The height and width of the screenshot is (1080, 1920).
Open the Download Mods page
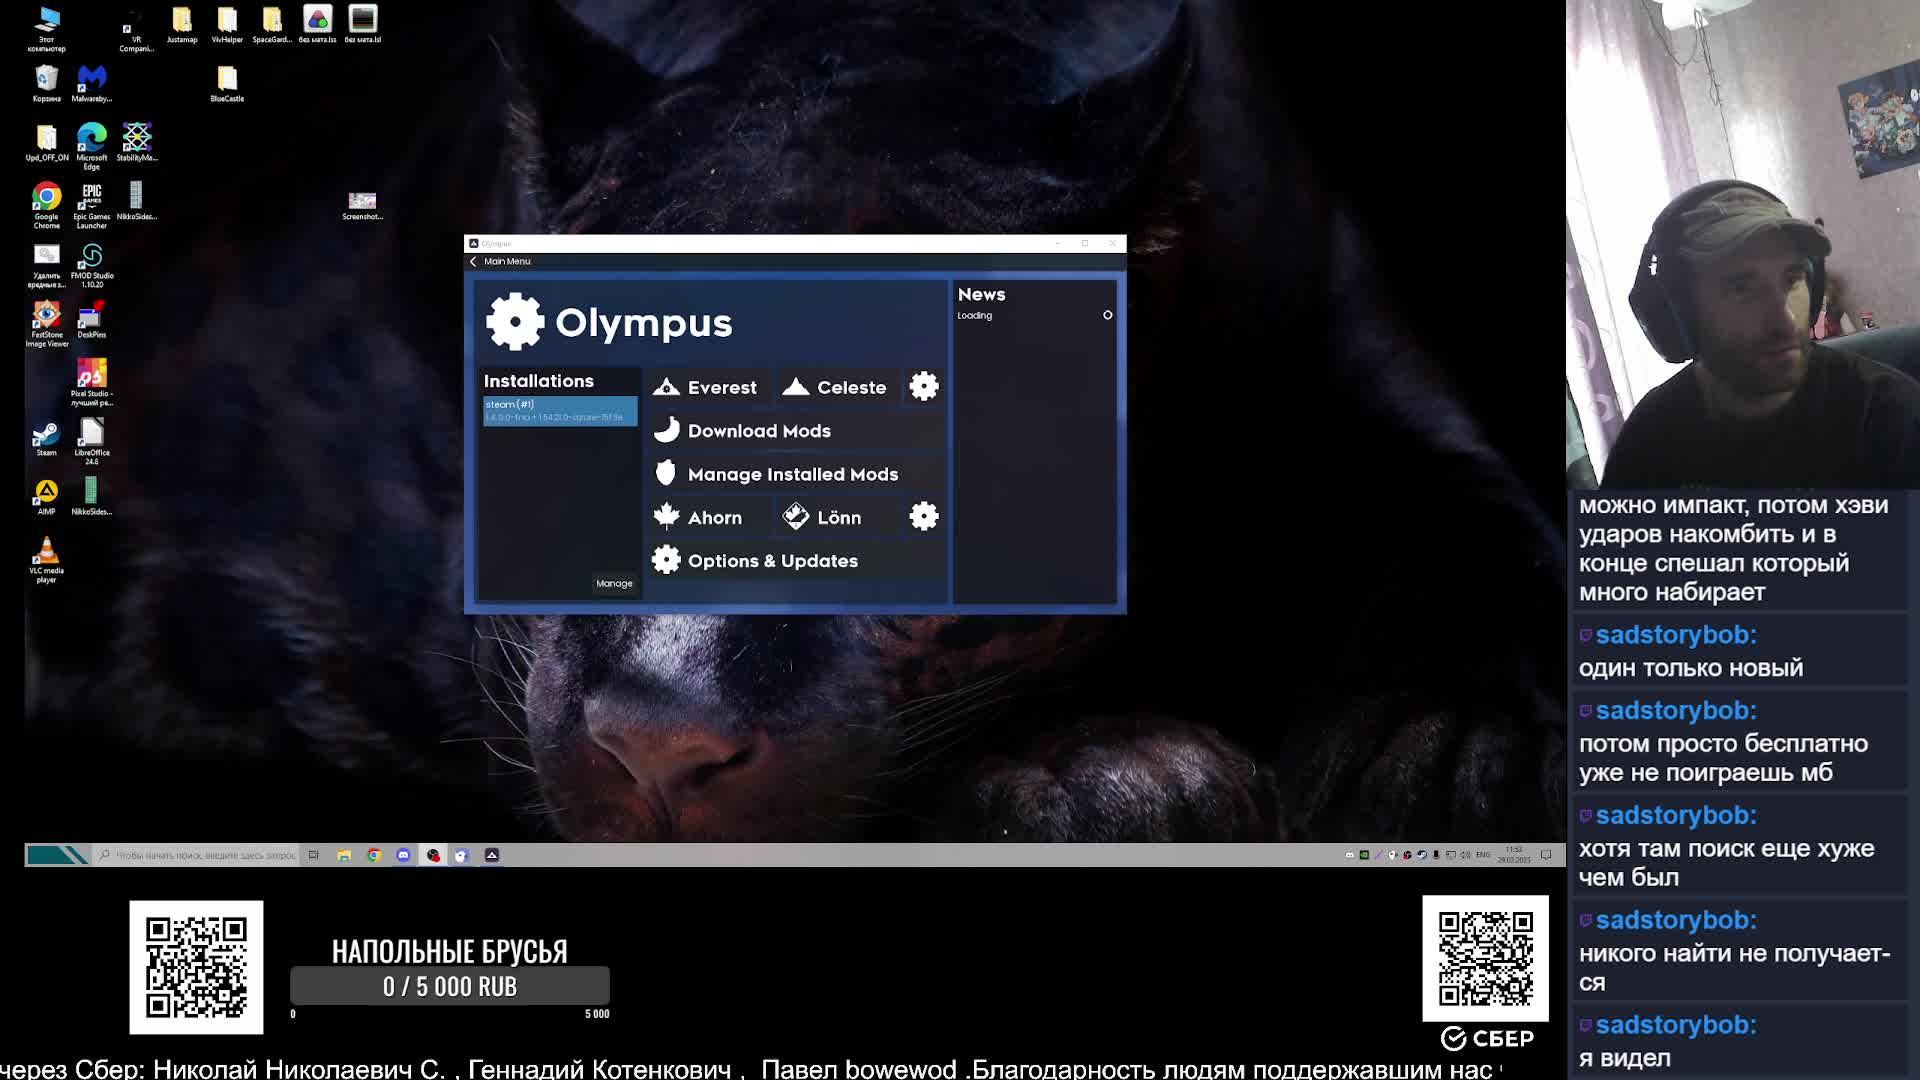click(758, 431)
